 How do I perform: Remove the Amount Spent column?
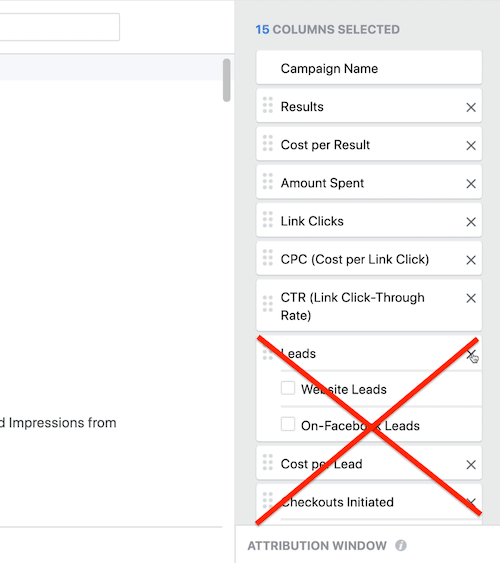tap(471, 183)
